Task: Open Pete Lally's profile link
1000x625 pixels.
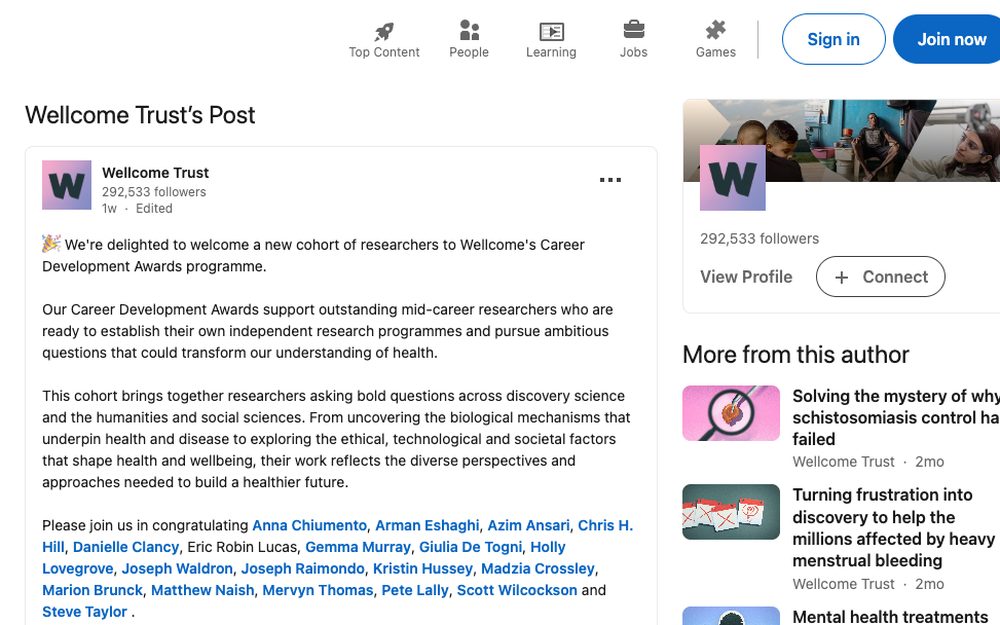Action: pyautogui.click(x=415, y=591)
